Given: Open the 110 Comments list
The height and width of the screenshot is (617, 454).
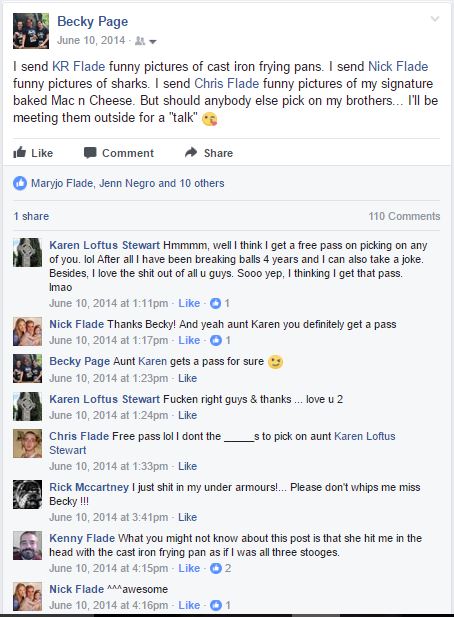Looking at the screenshot, I should coord(404,216).
